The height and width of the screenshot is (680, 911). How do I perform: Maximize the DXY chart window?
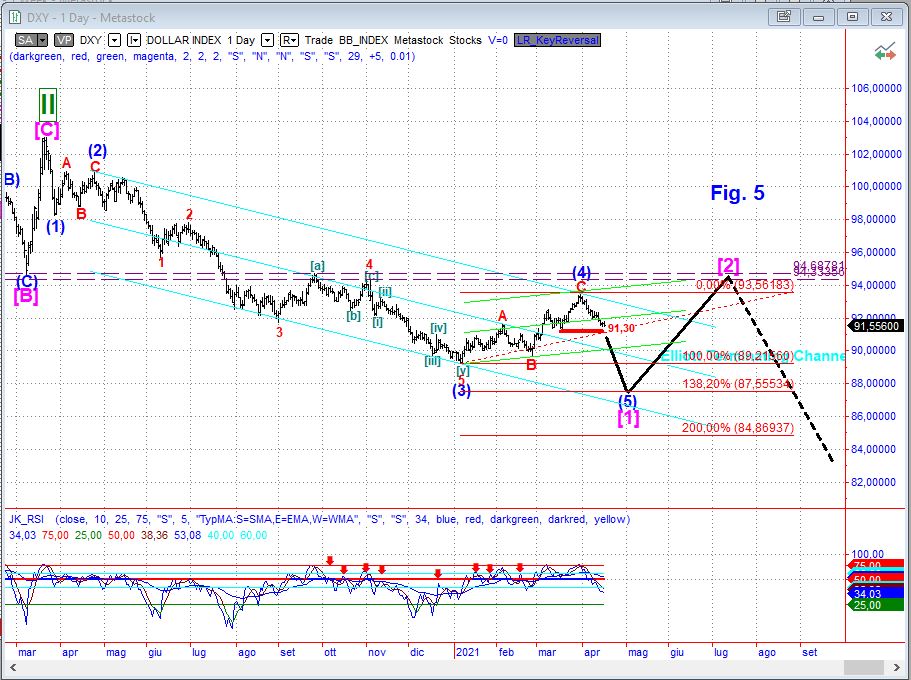[x=852, y=17]
